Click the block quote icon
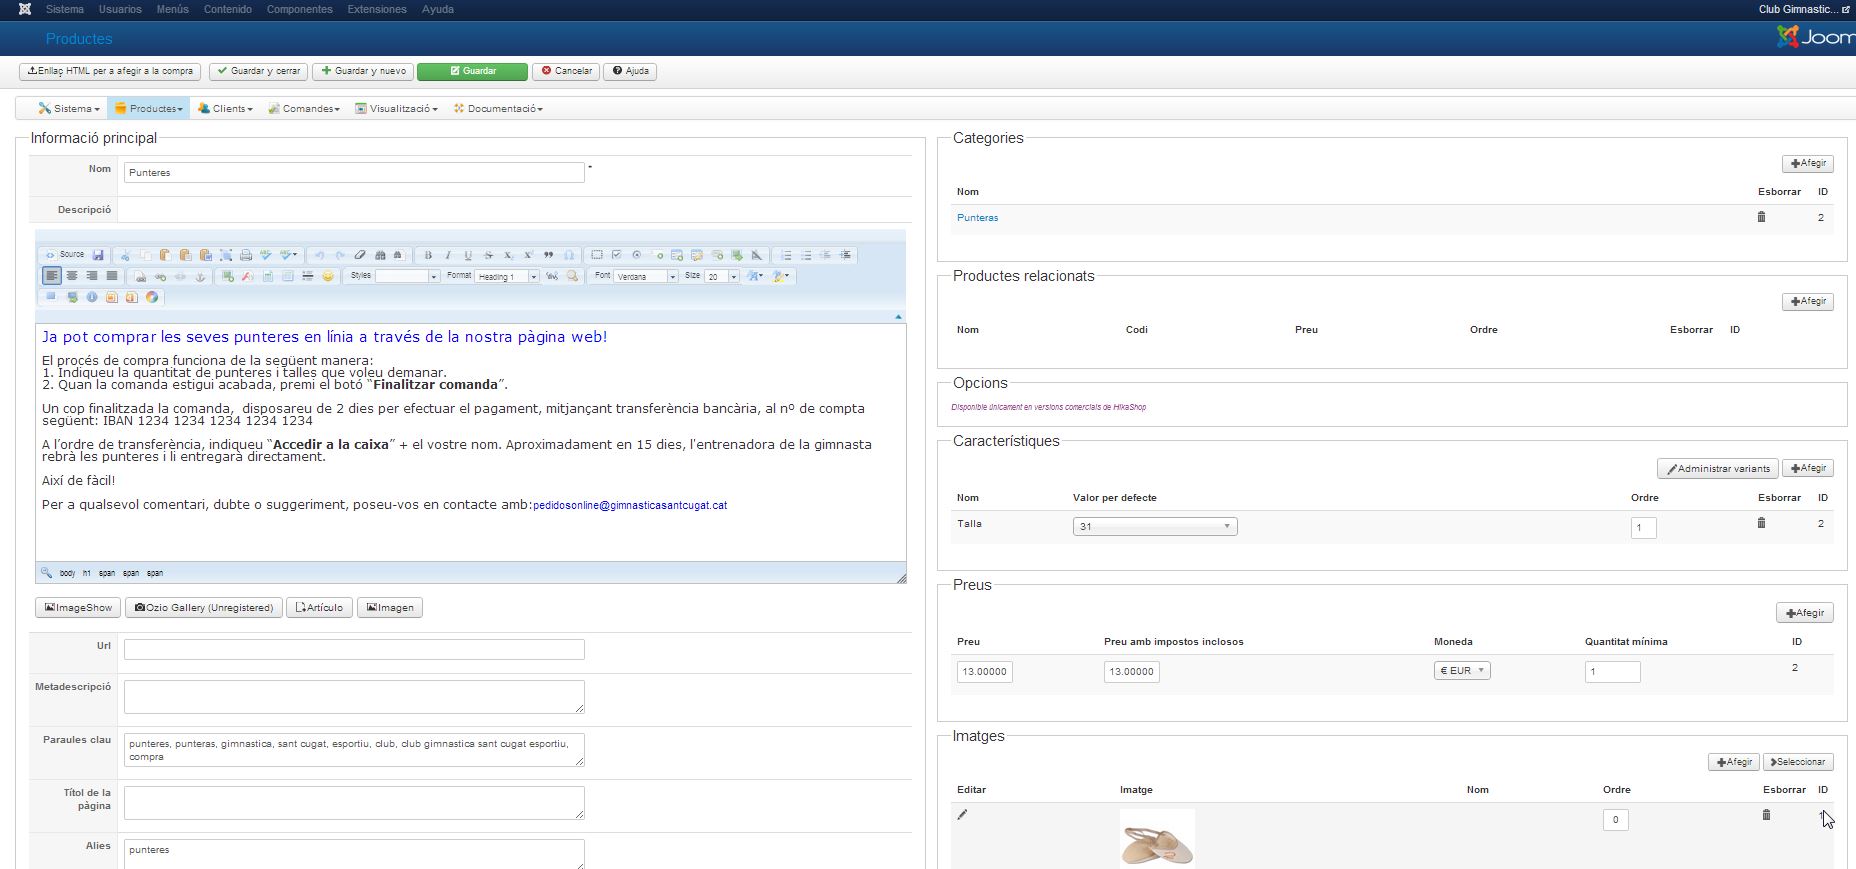1856x869 pixels. pyautogui.click(x=548, y=255)
